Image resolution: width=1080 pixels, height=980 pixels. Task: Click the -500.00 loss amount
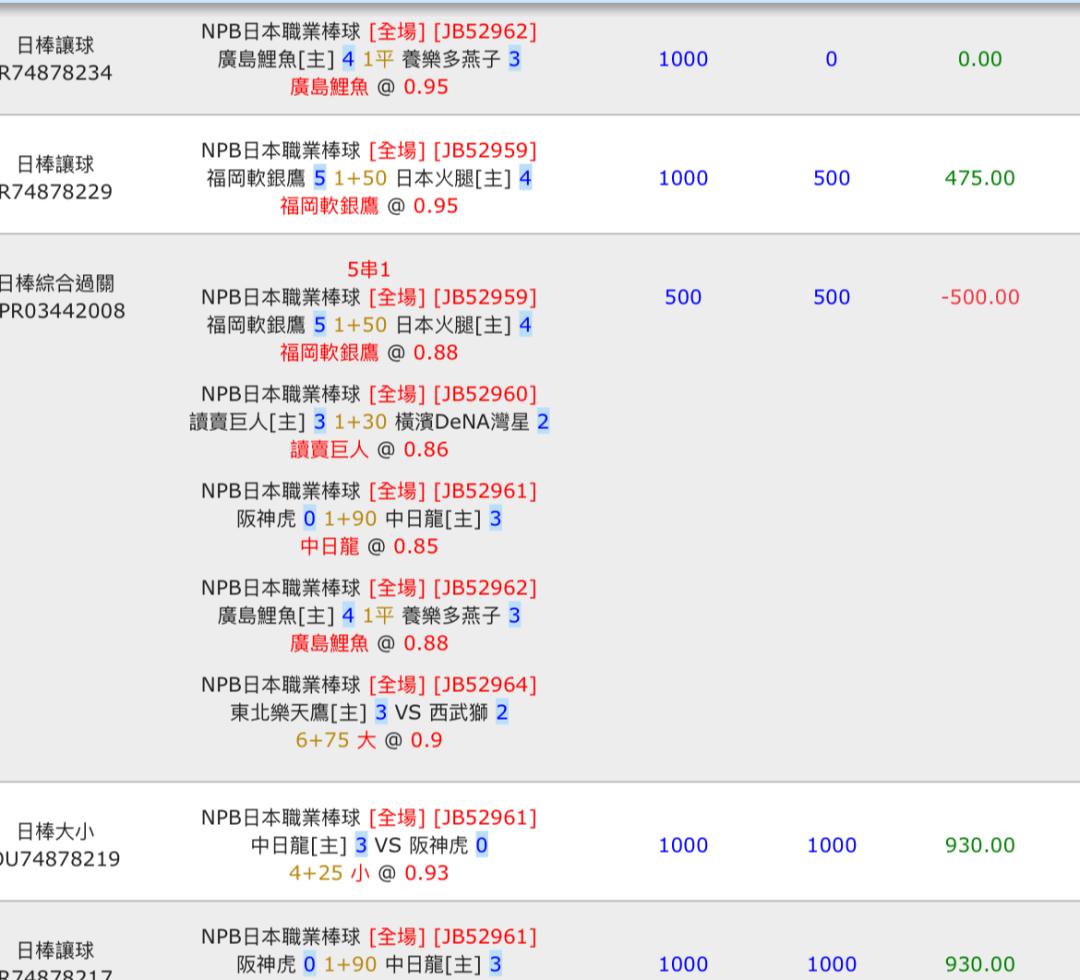click(x=979, y=298)
